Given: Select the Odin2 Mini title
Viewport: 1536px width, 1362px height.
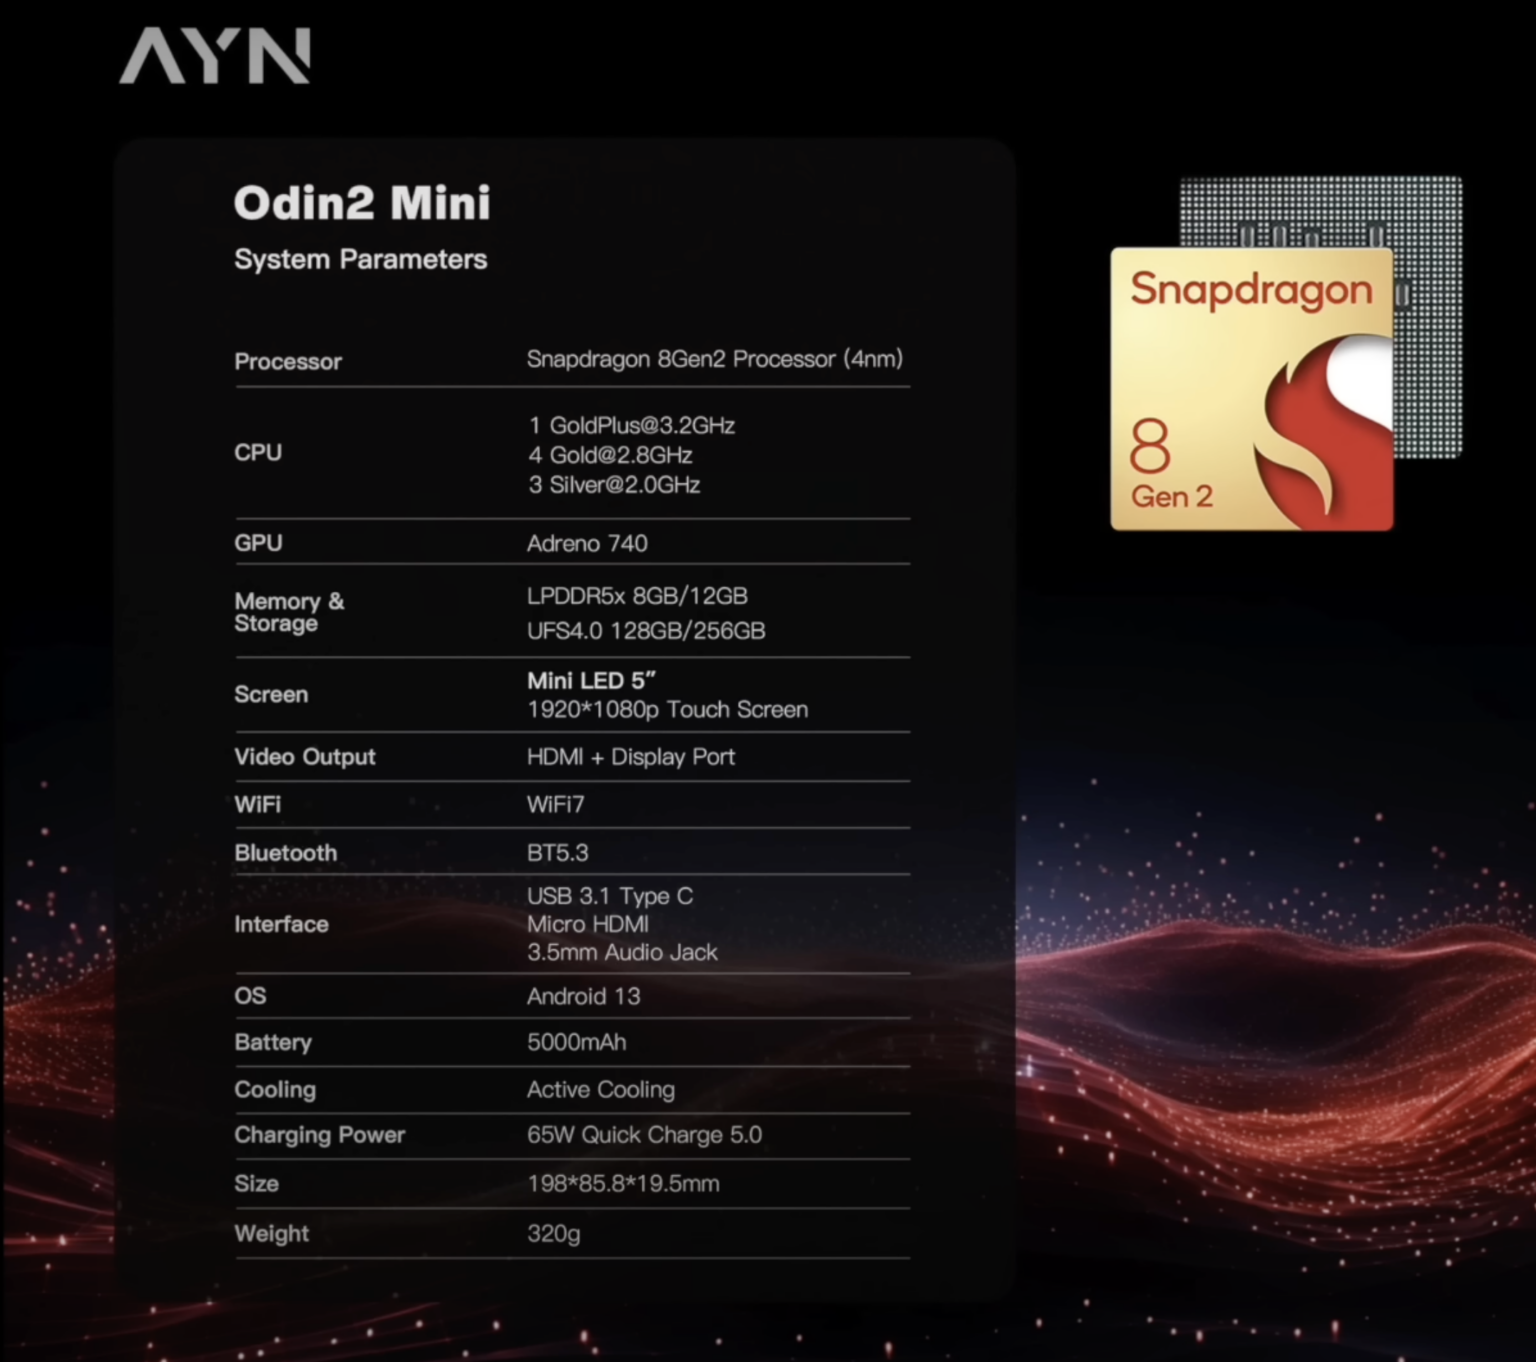Looking at the screenshot, I should coord(362,203).
